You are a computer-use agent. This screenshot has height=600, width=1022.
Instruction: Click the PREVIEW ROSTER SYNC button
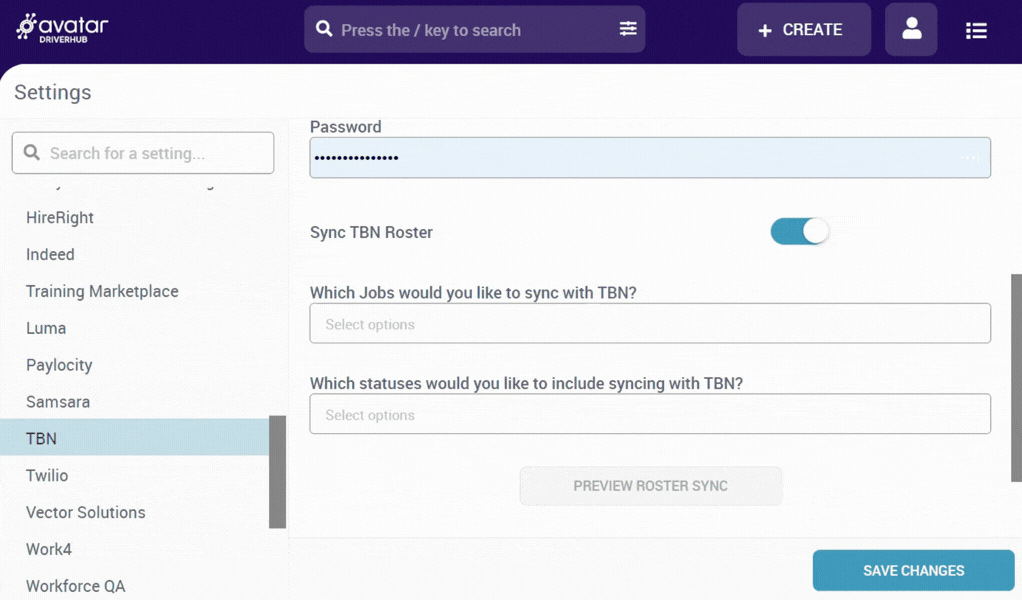click(650, 486)
